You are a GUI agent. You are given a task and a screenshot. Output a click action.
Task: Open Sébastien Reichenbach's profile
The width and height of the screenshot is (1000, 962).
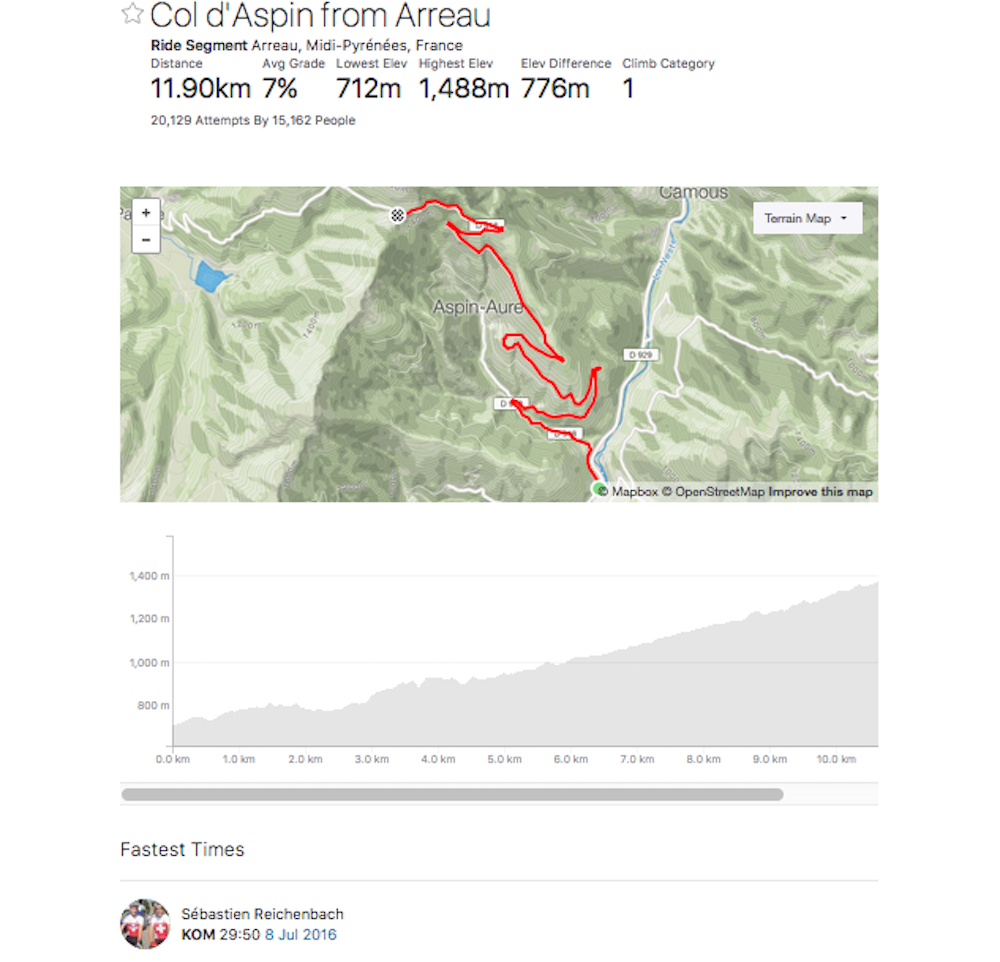pyautogui.click(x=262, y=914)
